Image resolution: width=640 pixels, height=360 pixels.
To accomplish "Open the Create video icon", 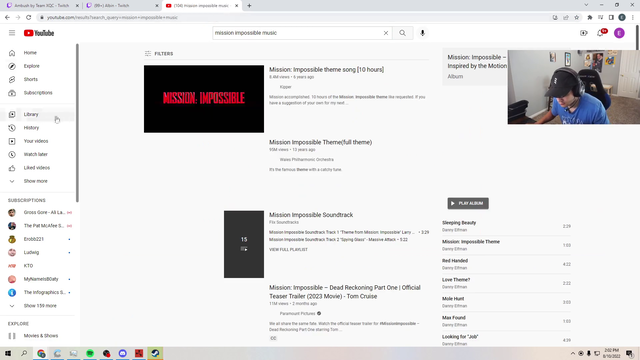I will [584, 33].
